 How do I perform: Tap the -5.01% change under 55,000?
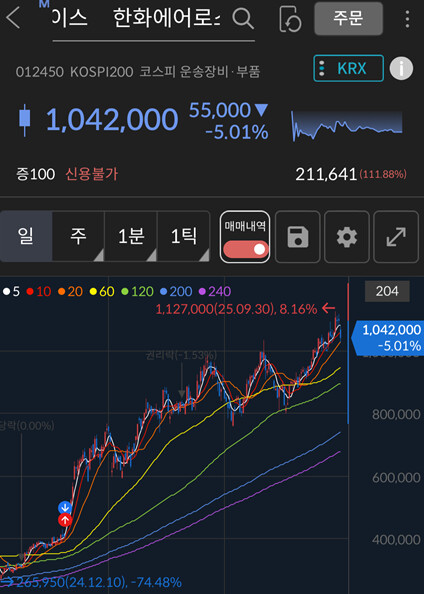[236, 133]
